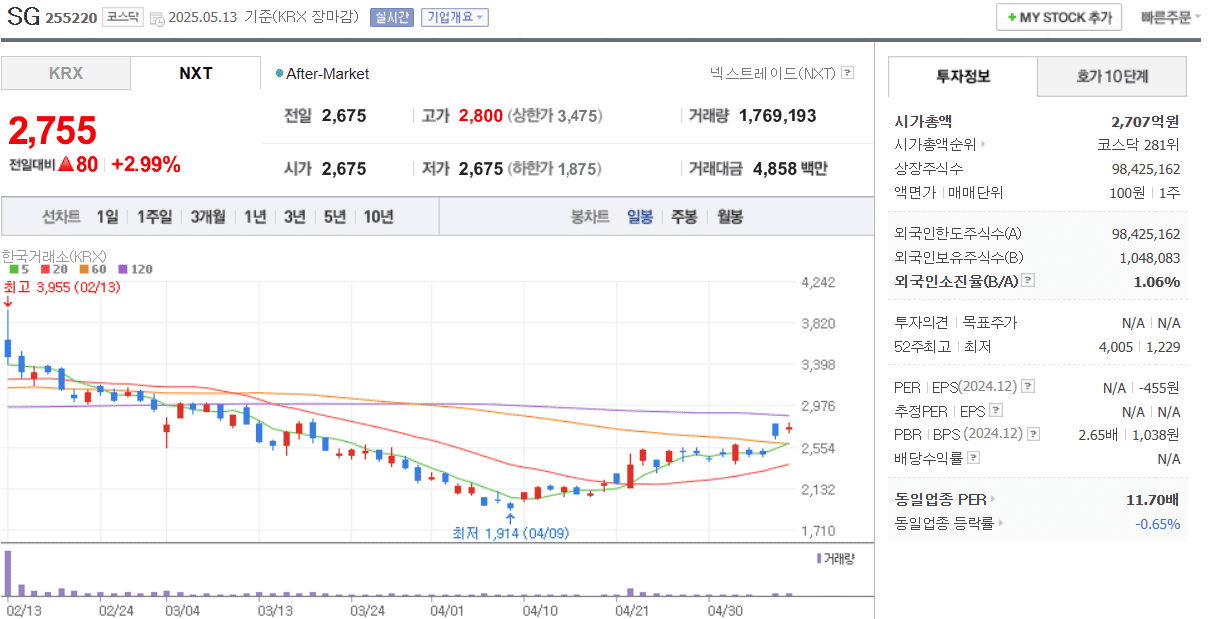Image resolution: width=1216 pixels, height=619 pixels.
Task: Open help icon beside PBR BPS(2024.12)
Action: [x=1032, y=434]
